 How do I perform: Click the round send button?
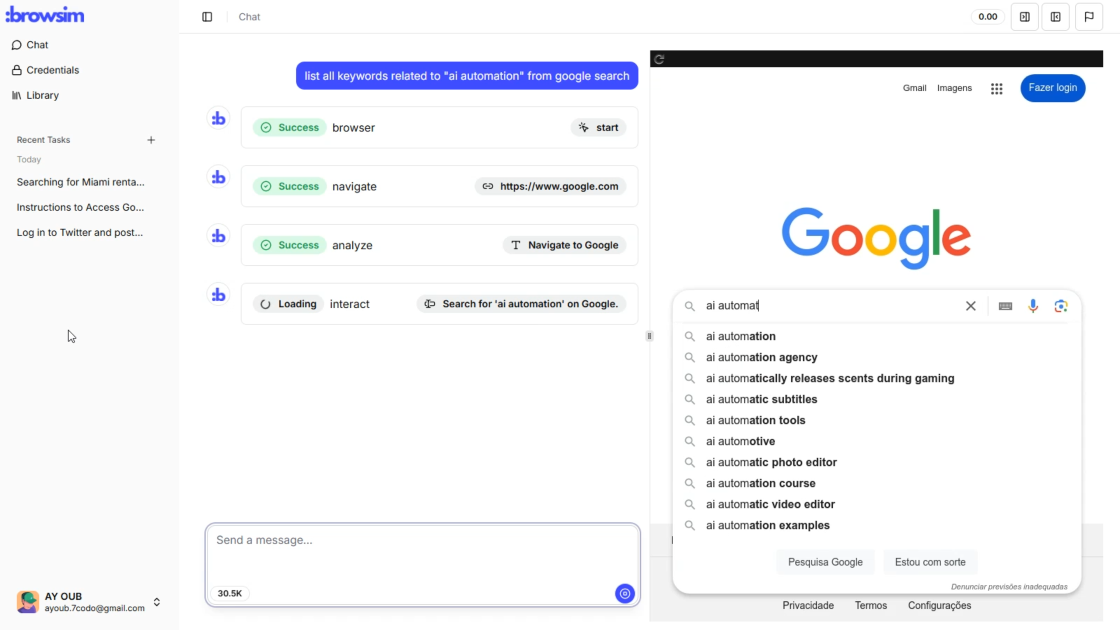click(625, 594)
